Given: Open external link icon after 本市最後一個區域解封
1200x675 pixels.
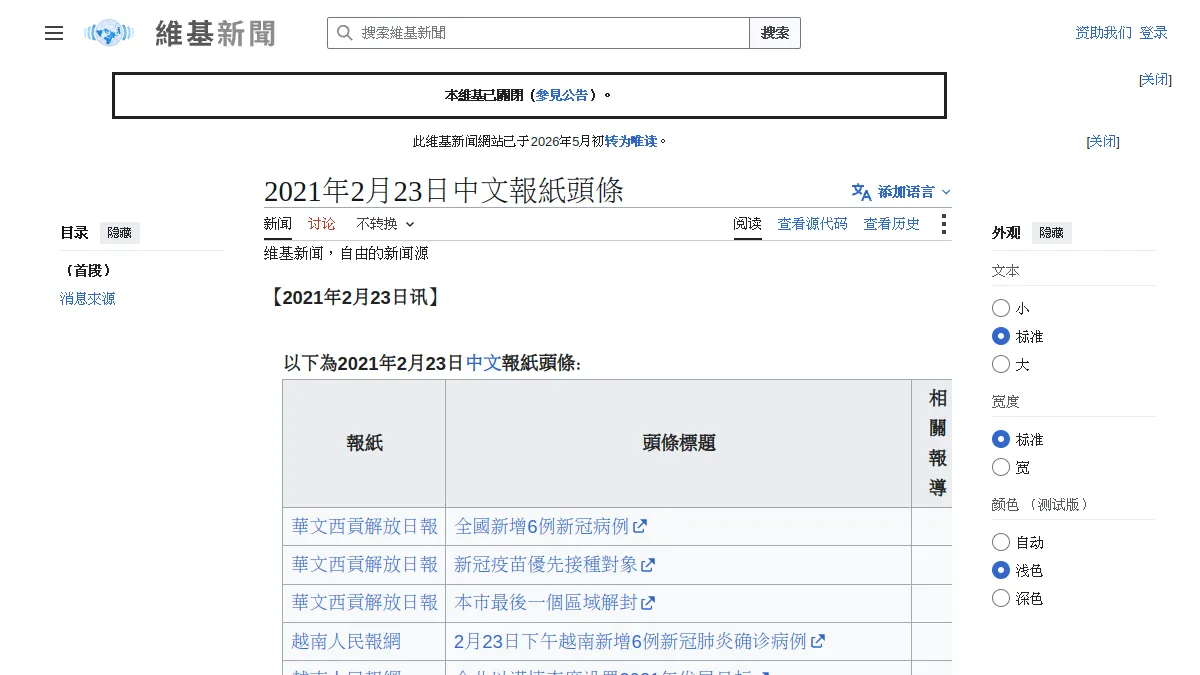Looking at the screenshot, I should click(648, 603).
